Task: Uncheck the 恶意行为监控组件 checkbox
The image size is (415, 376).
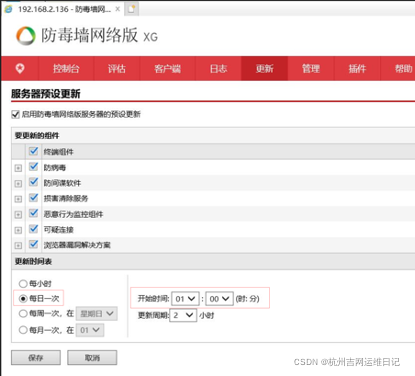Action: (33, 213)
